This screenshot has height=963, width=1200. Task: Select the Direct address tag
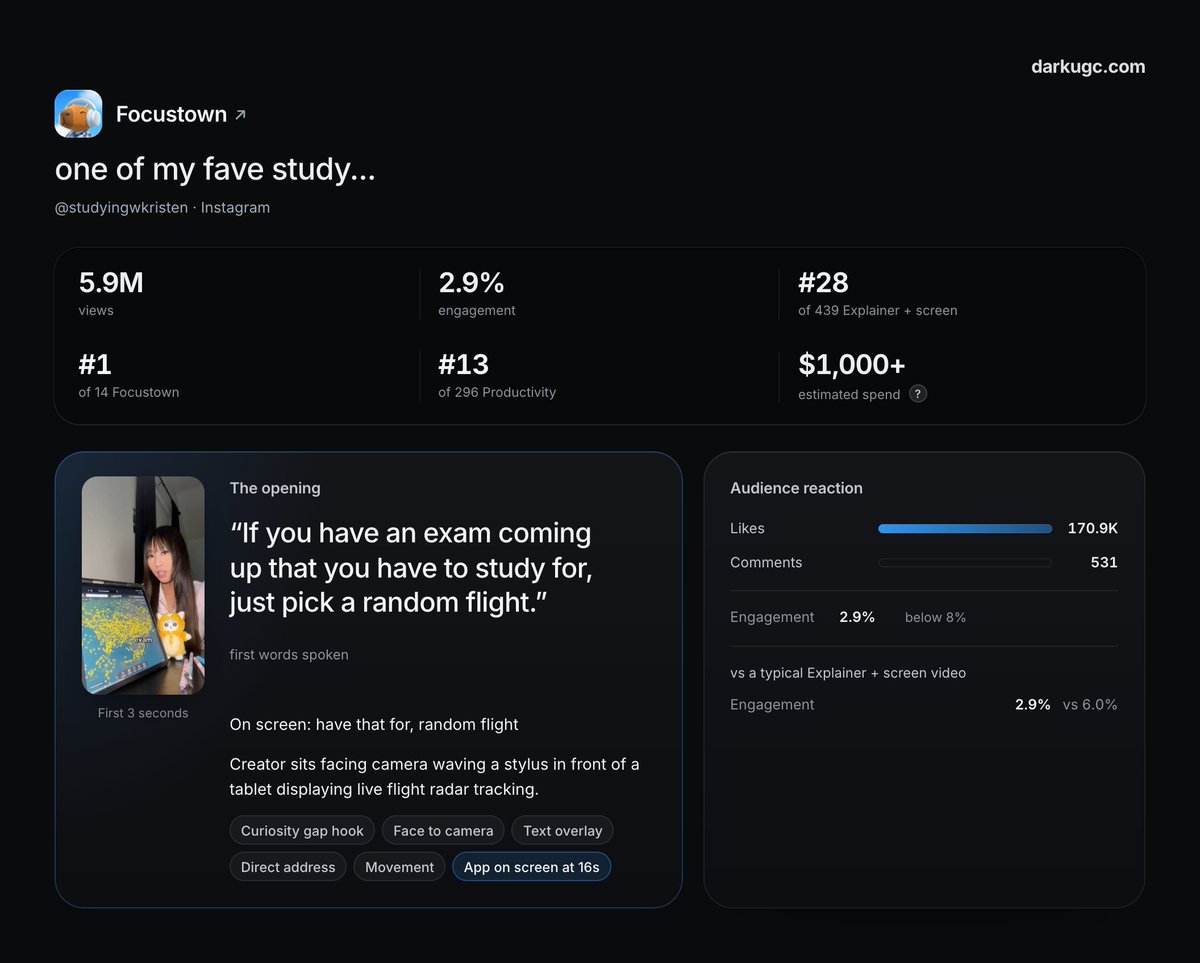click(x=288, y=867)
